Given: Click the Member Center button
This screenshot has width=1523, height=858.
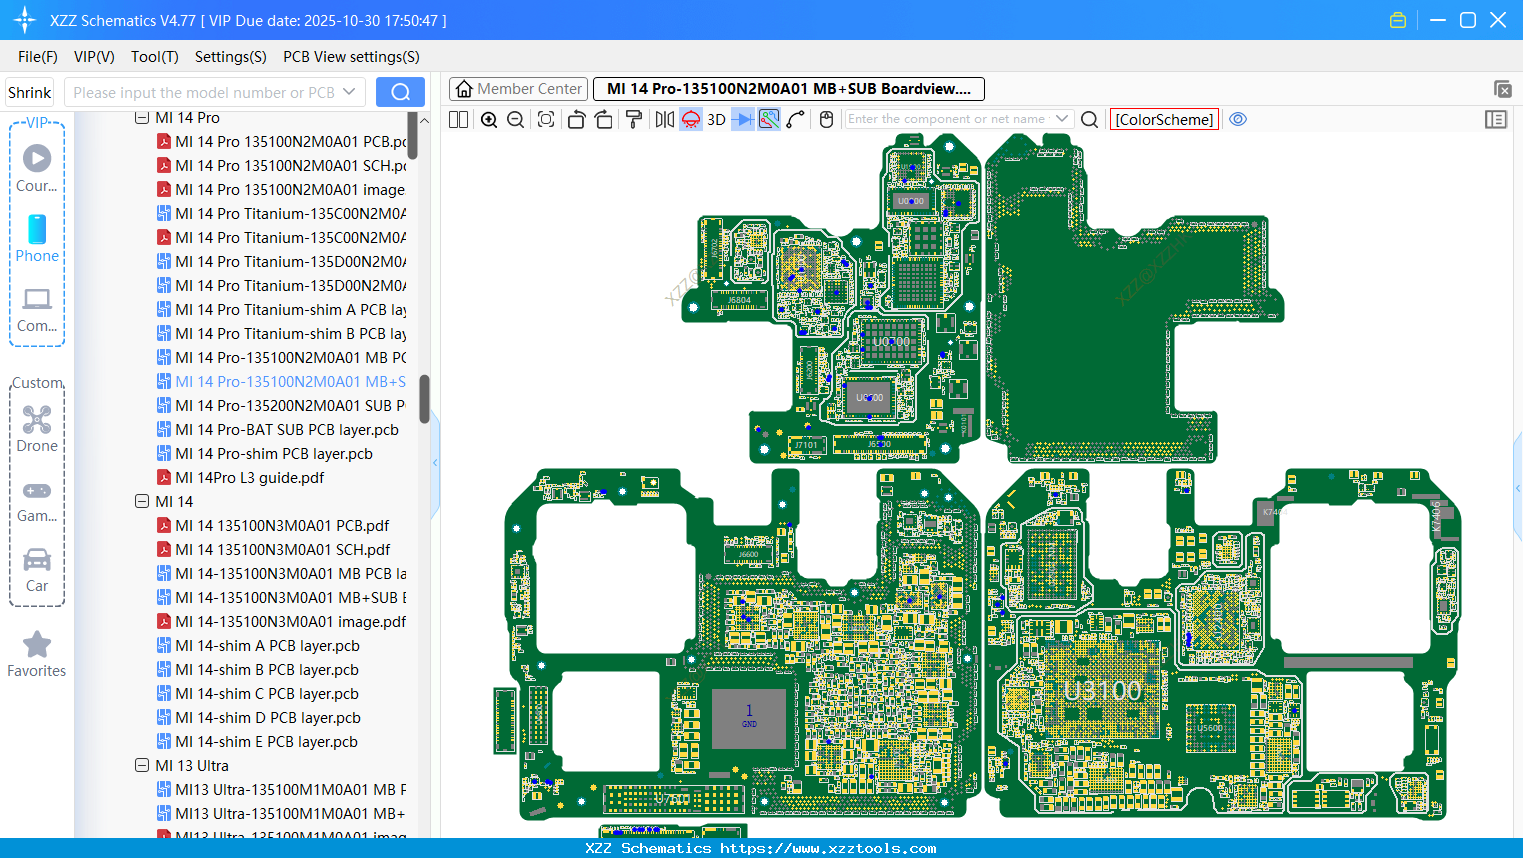Looking at the screenshot, I should pos(517,88).
